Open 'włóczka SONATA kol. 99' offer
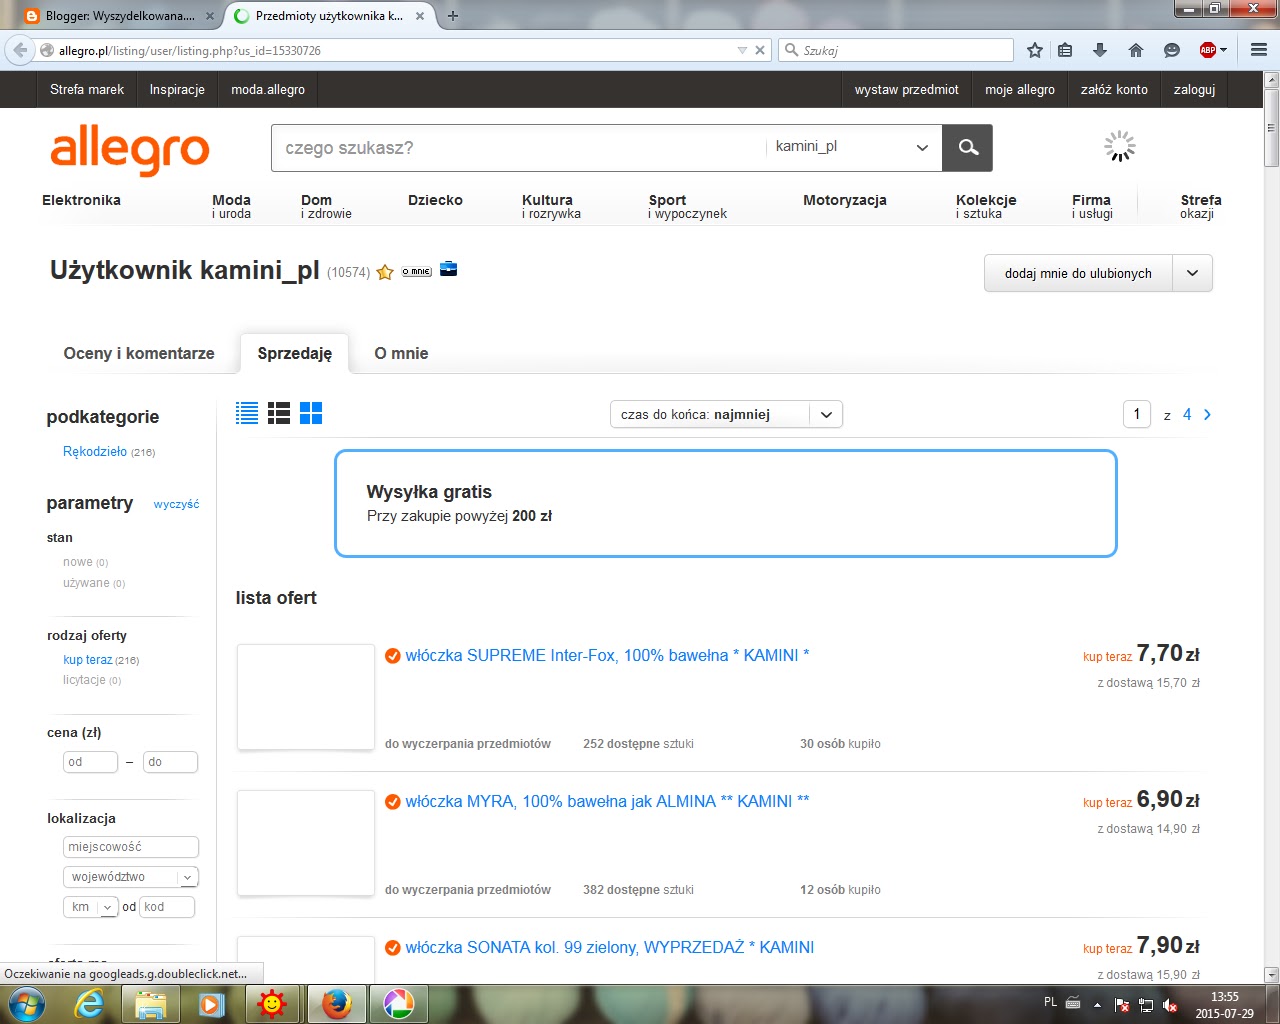Image resolution: width=1280 pixels, height=1024 pixels. [x=610, y=947]
